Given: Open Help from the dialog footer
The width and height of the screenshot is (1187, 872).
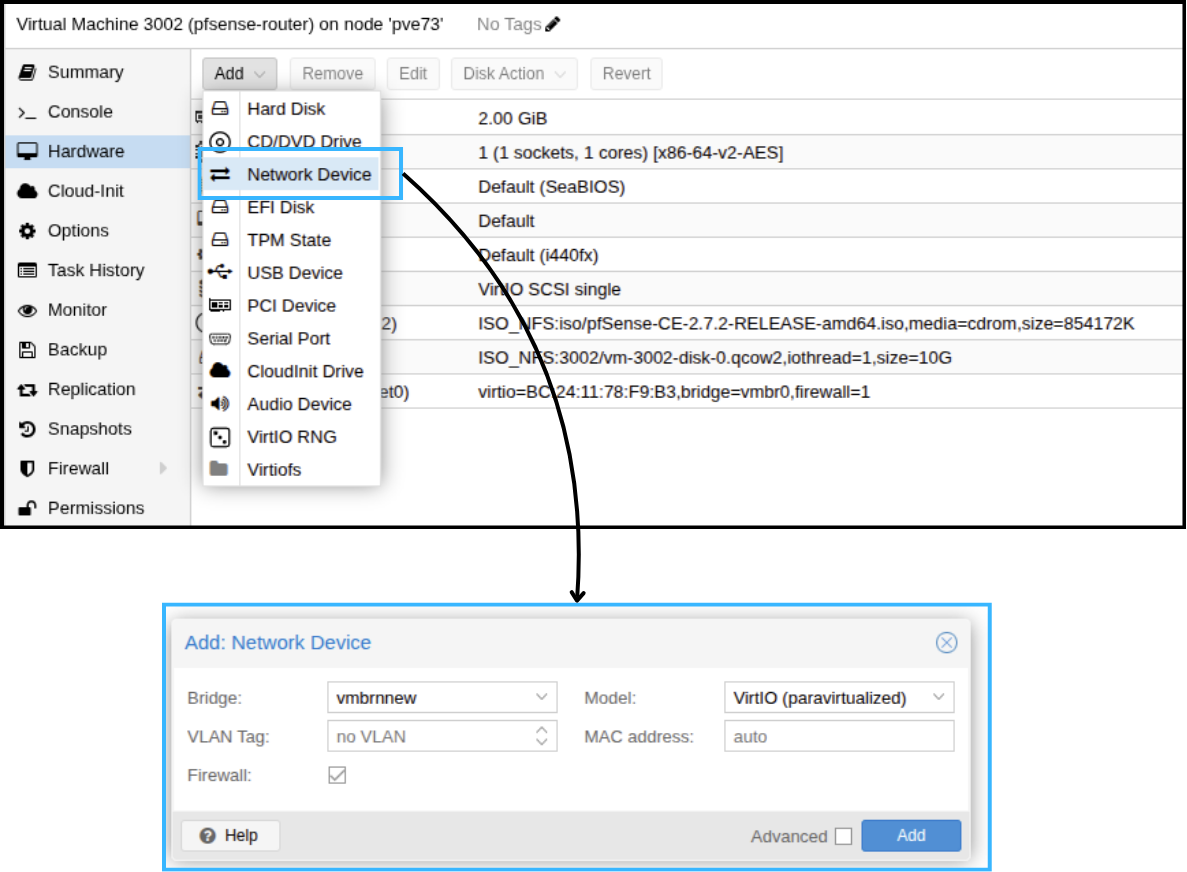Looking at the screenshot, I should tap(230, 835).
